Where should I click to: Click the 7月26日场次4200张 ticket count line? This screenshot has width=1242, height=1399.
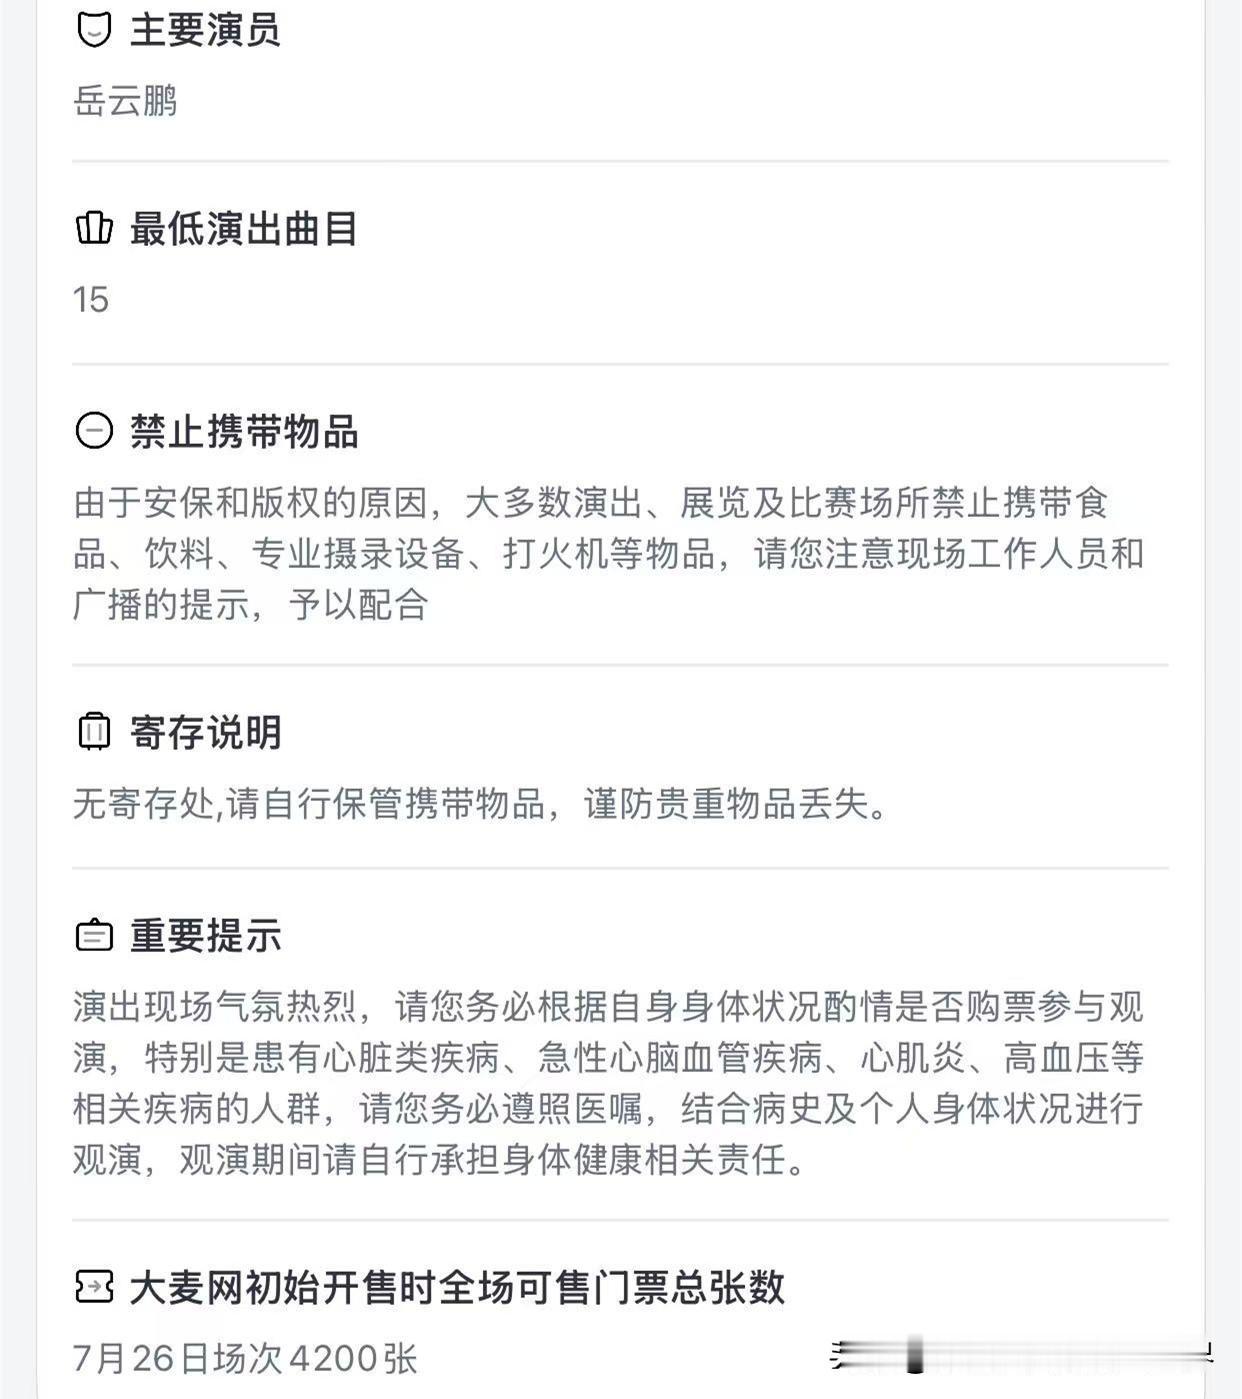[x=245, y=1358]
